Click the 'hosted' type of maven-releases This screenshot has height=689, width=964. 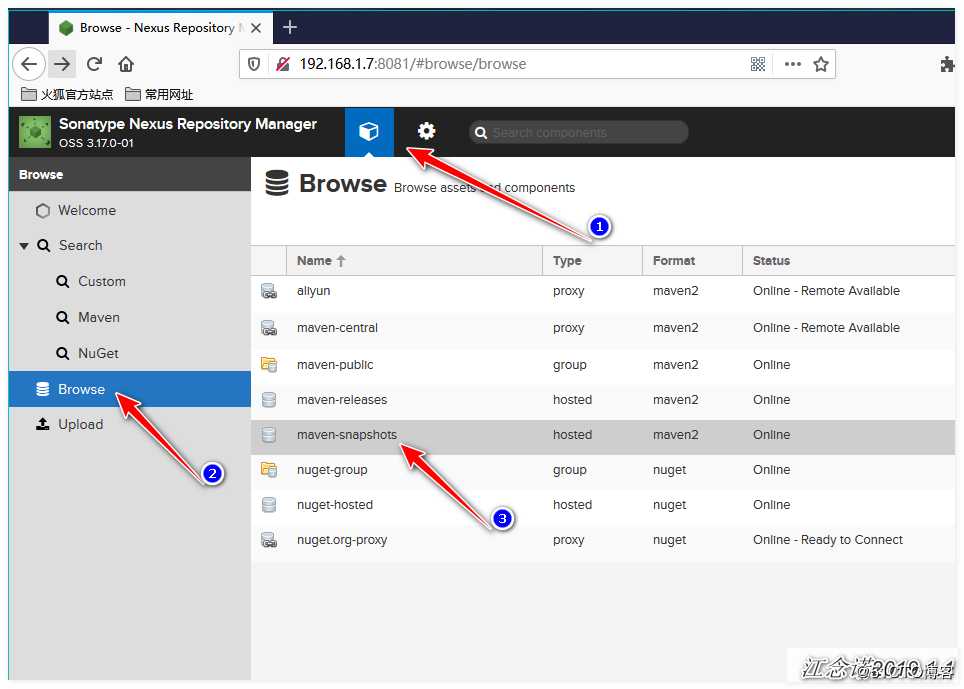572,400
